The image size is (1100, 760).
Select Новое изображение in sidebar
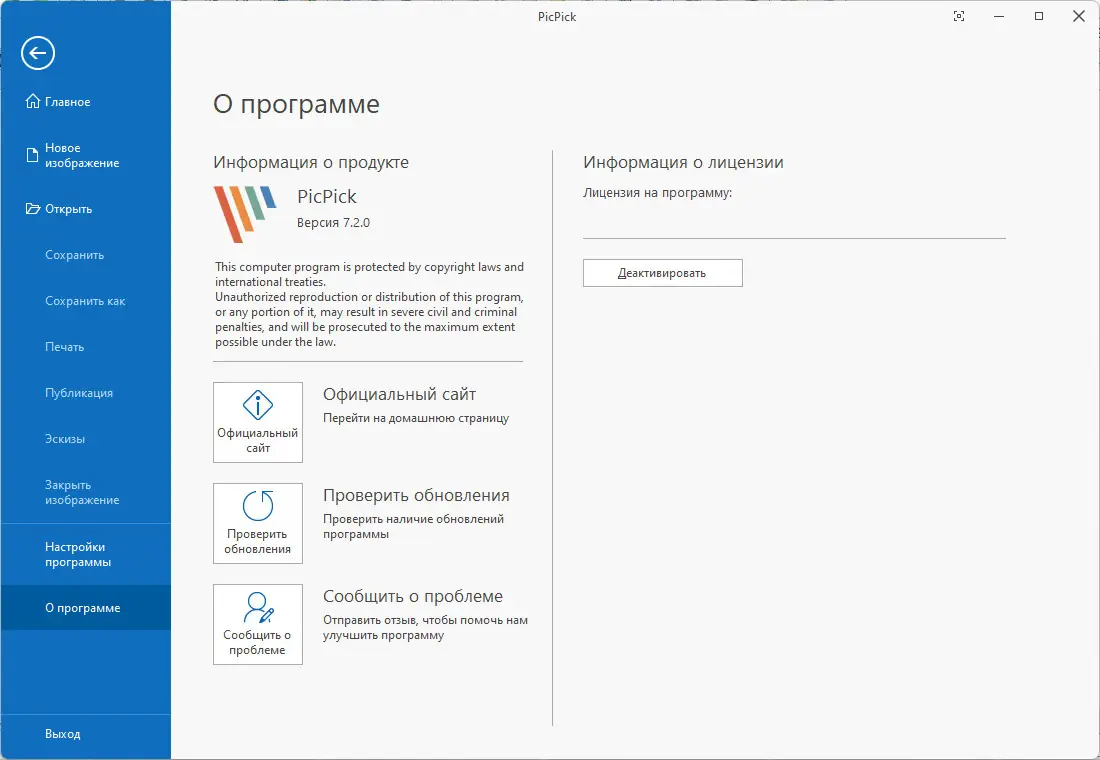coord(86,155)
